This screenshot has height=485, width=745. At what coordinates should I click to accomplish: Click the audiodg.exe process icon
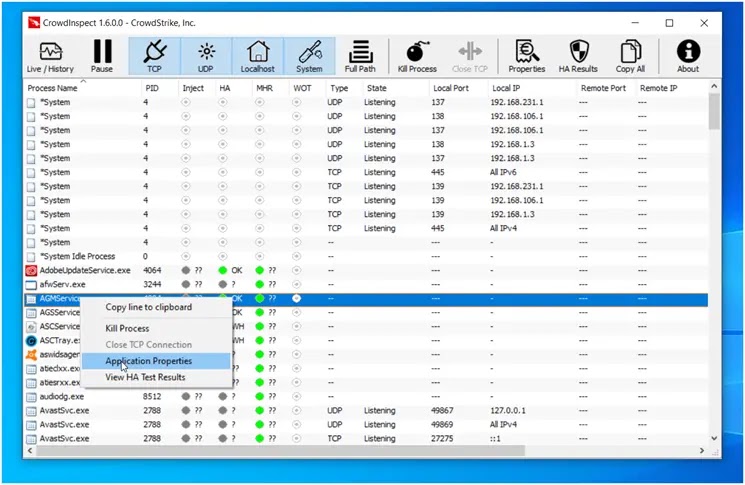coord(31,397)
